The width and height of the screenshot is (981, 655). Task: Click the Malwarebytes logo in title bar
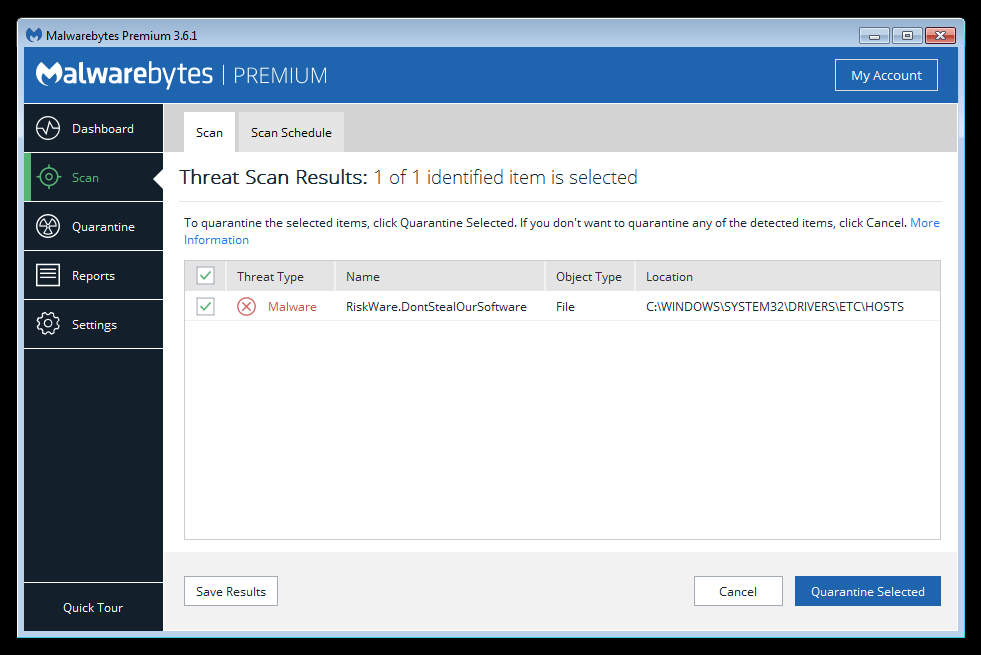click(34, 36)
